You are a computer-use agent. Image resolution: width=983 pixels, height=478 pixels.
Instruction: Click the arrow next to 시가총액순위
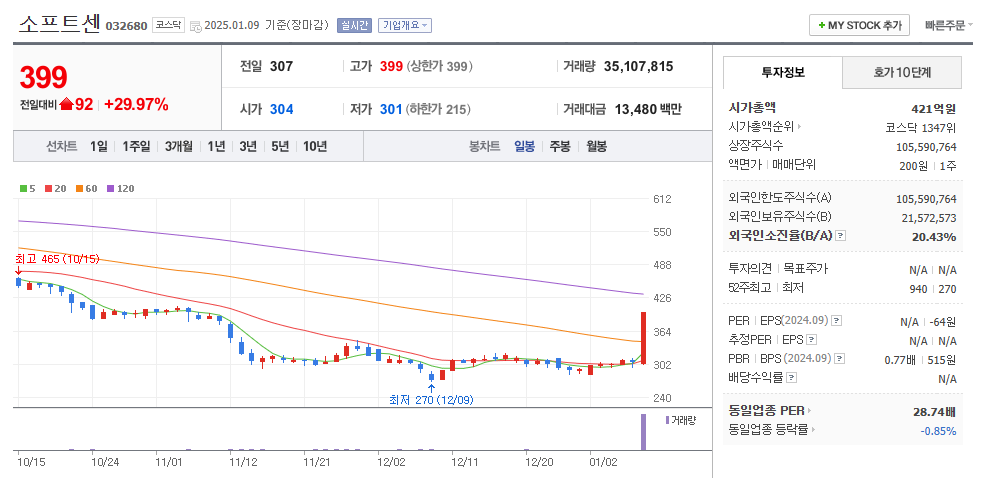[x=799, y=127]
